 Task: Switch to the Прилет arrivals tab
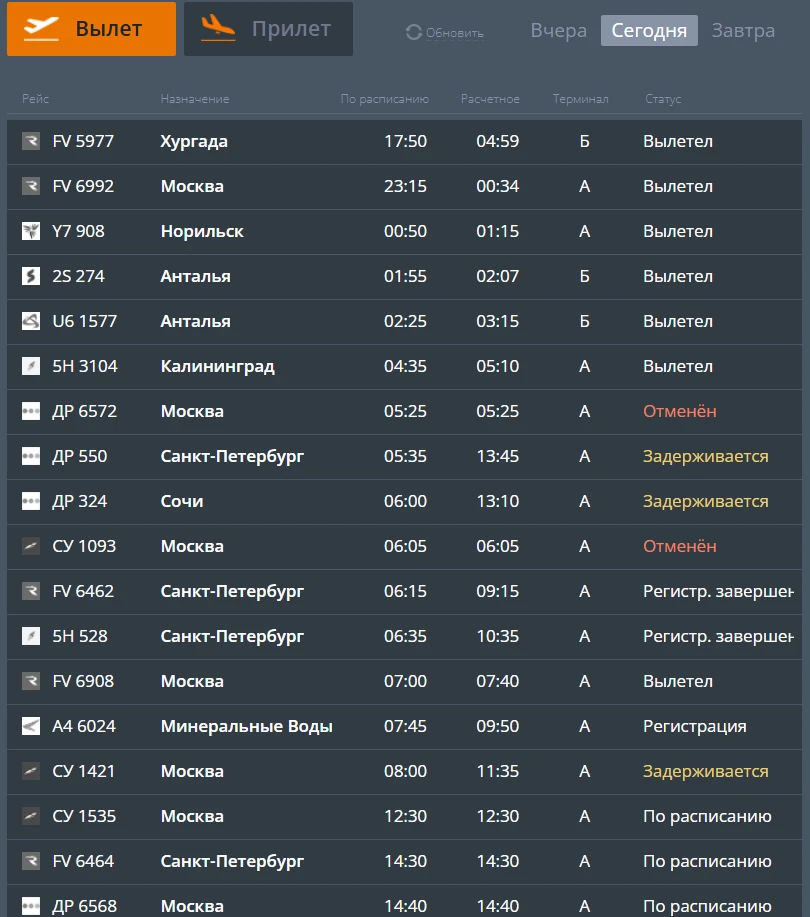[268, 29]
